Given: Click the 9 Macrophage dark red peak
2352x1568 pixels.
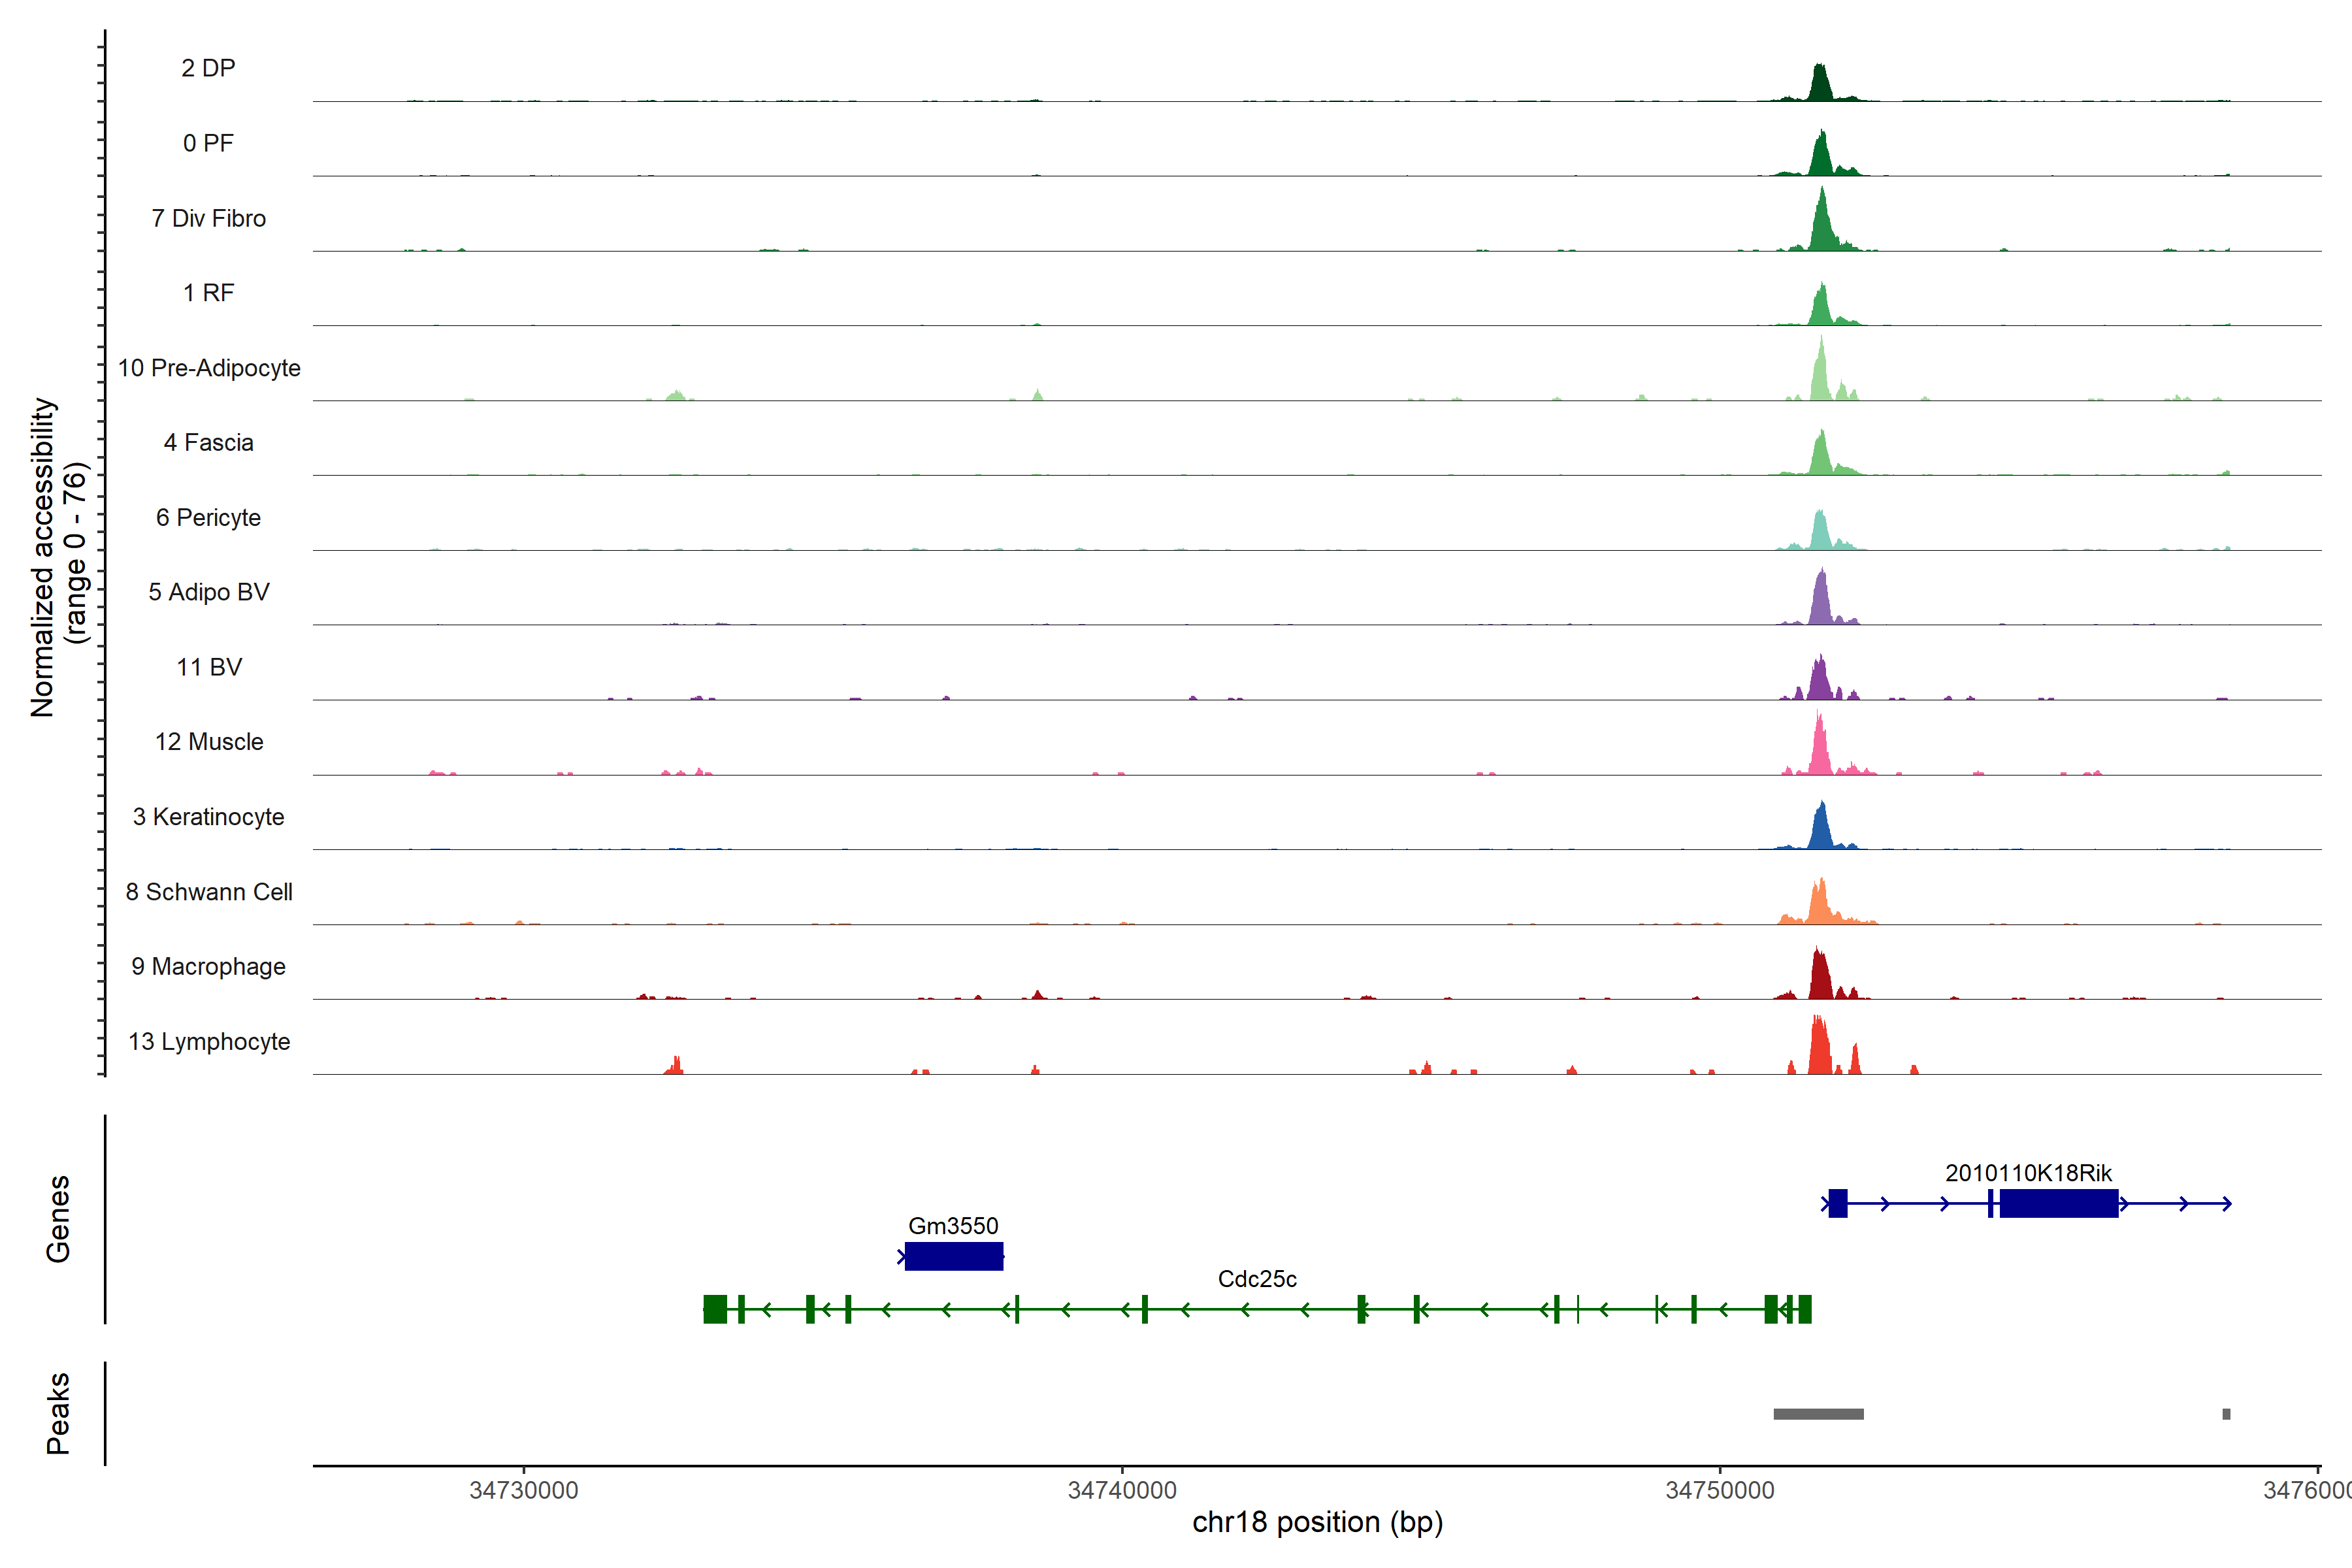Looking at the screenshot, I should [1820, 977].
